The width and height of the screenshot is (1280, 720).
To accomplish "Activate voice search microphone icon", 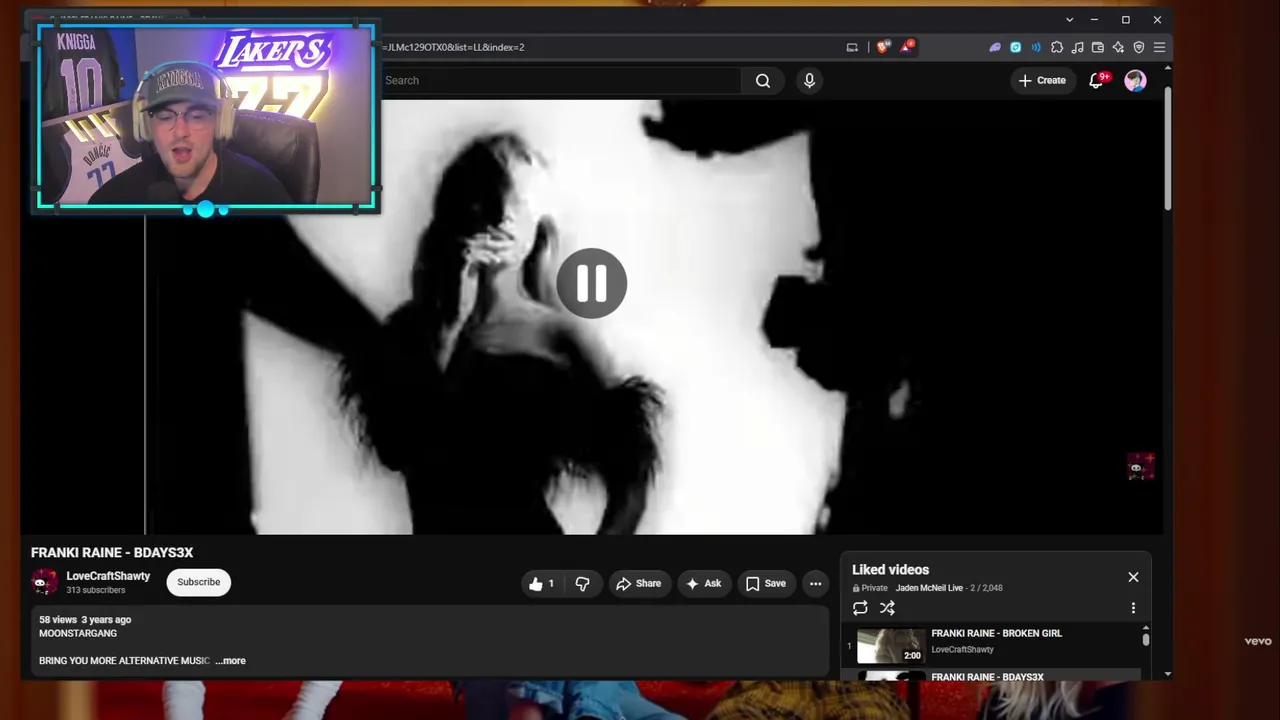I will [x=809, y=80].
